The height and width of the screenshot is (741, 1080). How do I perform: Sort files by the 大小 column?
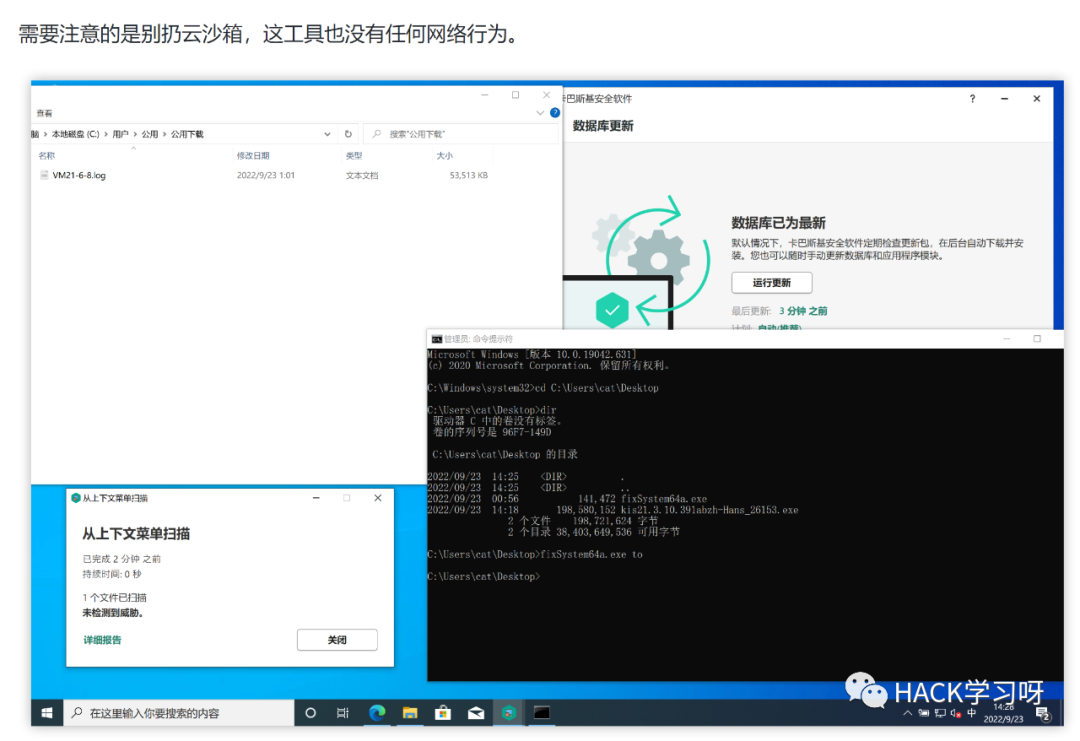click(444, 156)
